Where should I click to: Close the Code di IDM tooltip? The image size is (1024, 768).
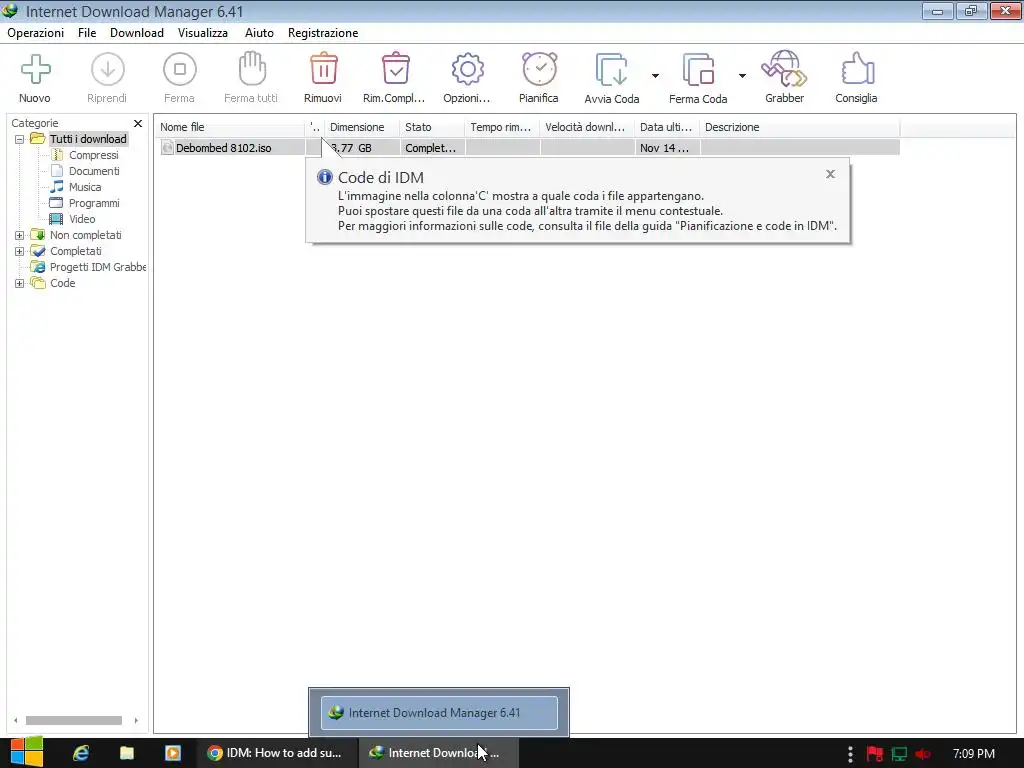[830, 174]
